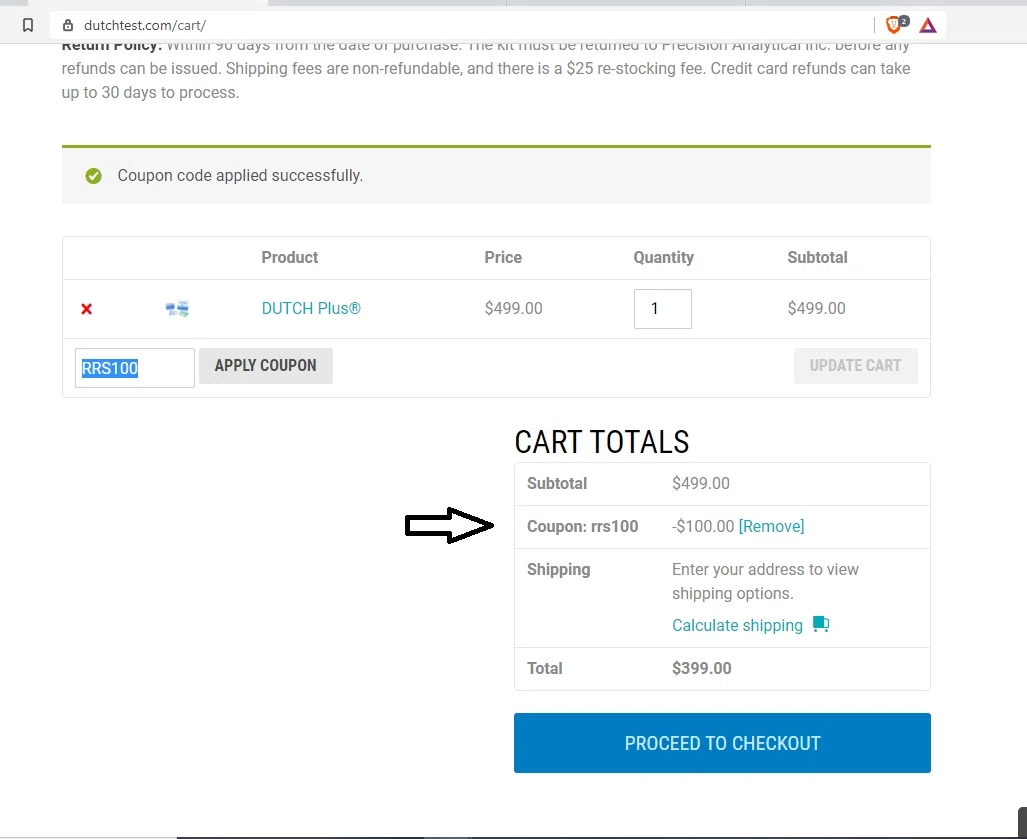Click the green success checkmark icon
1027x839 pixels.
coord(94,176)
